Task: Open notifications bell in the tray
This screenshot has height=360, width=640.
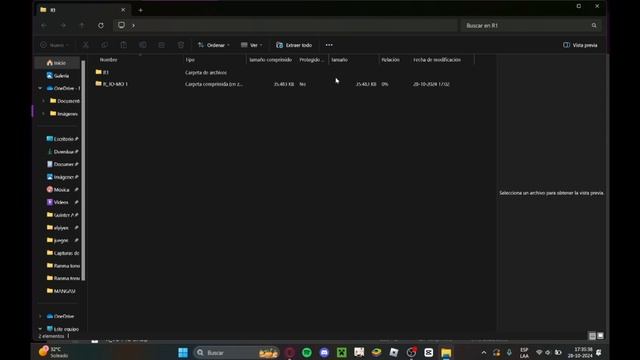Action: pyautogui.click(x=599, y=352)
